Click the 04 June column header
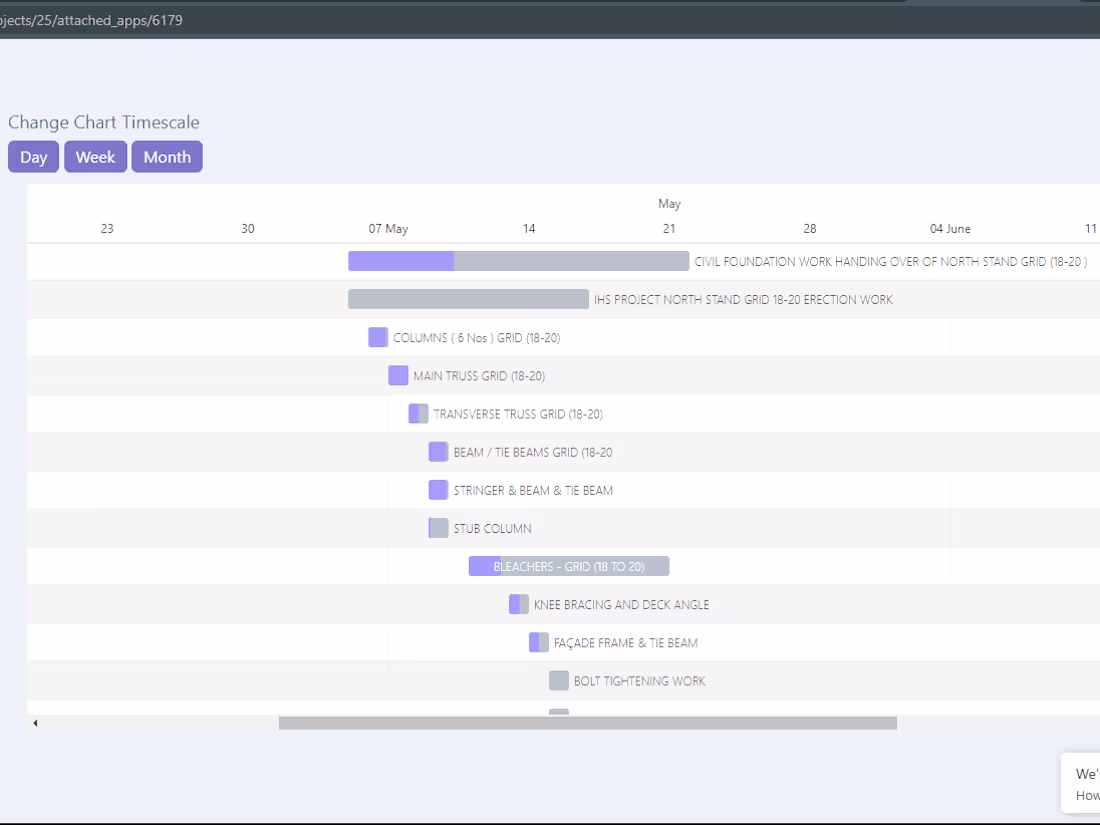This screenshot has width=1100, height=825. pyautogui.click(x=950, y=228)
